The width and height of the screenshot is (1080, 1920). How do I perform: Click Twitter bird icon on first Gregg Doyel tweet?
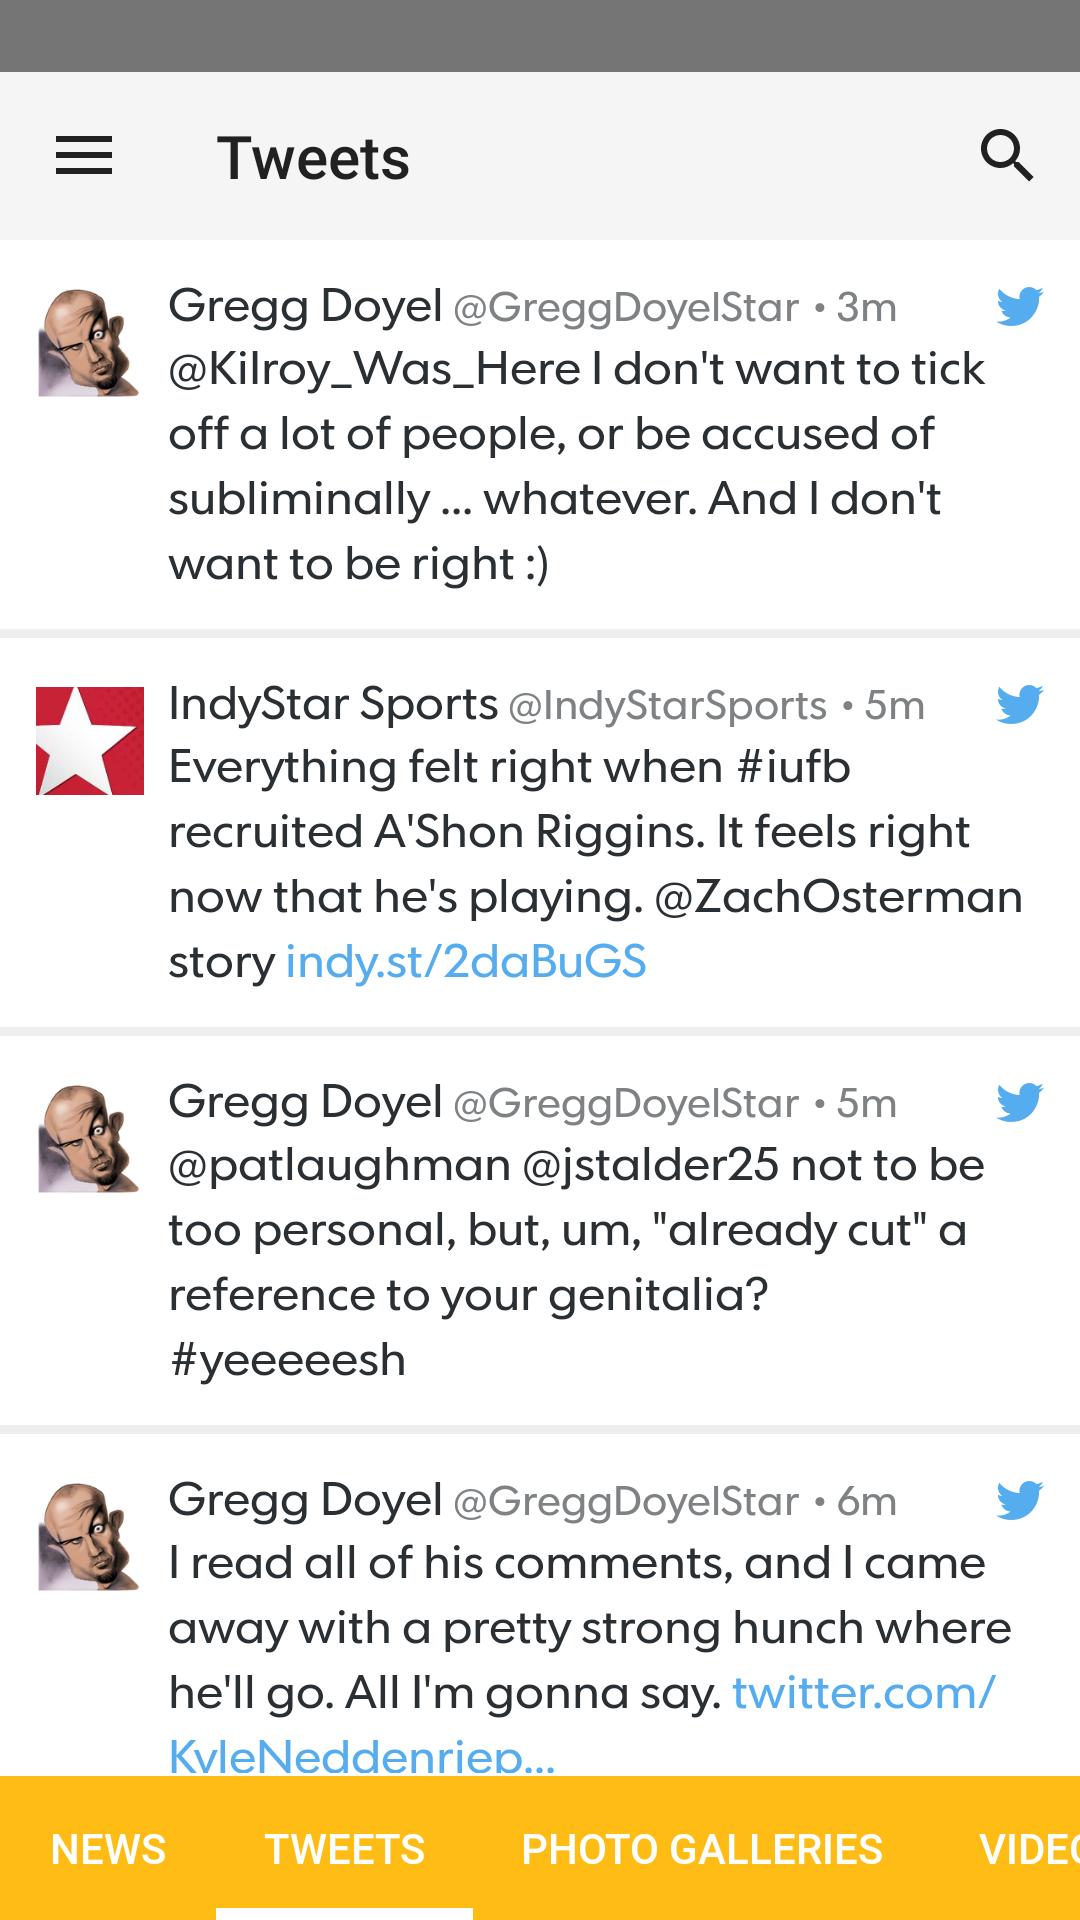click(x=1019, y=306)
